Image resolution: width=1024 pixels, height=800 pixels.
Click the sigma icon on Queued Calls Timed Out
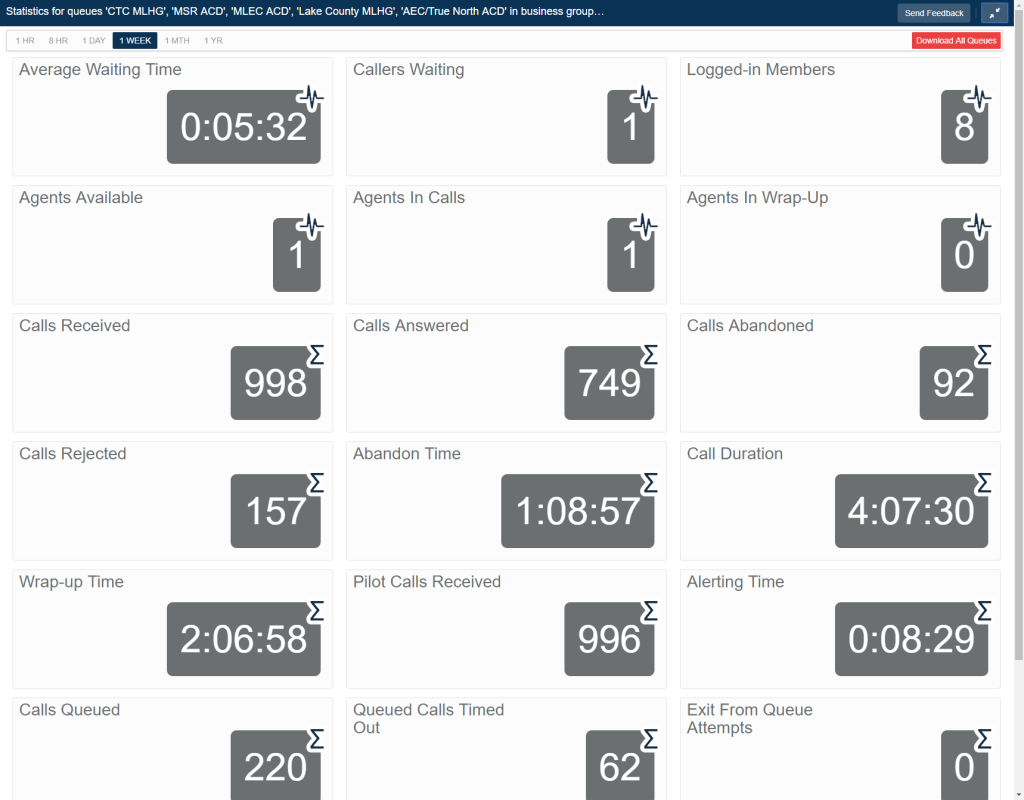(650, 739)
